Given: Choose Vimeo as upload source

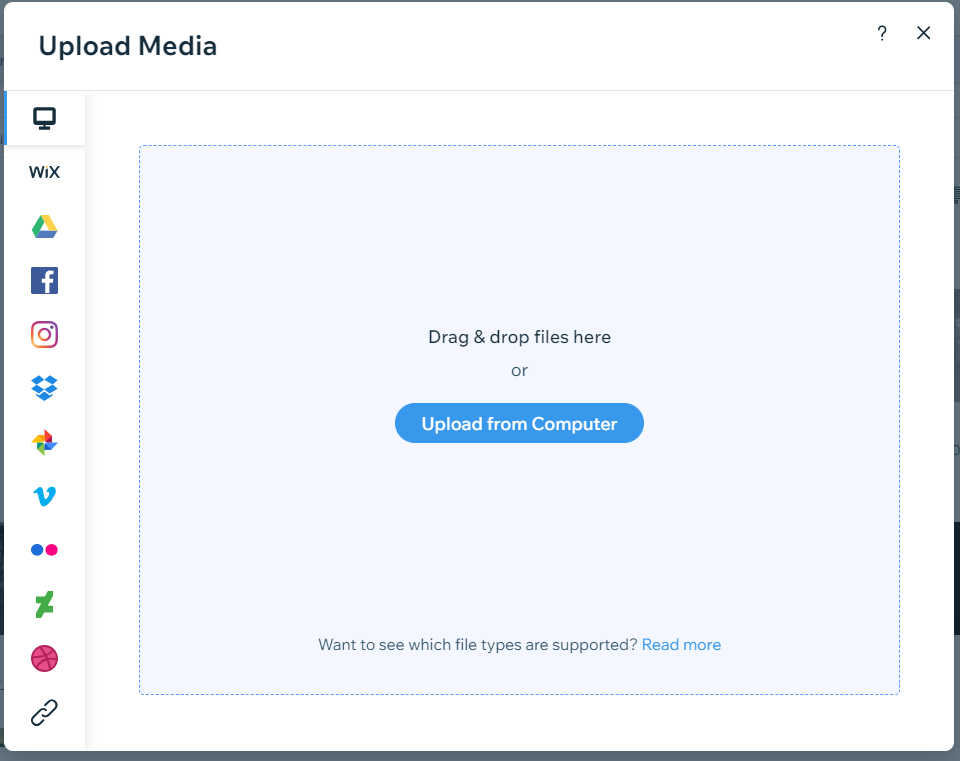Looking at the screenshot, I should 45,496.
